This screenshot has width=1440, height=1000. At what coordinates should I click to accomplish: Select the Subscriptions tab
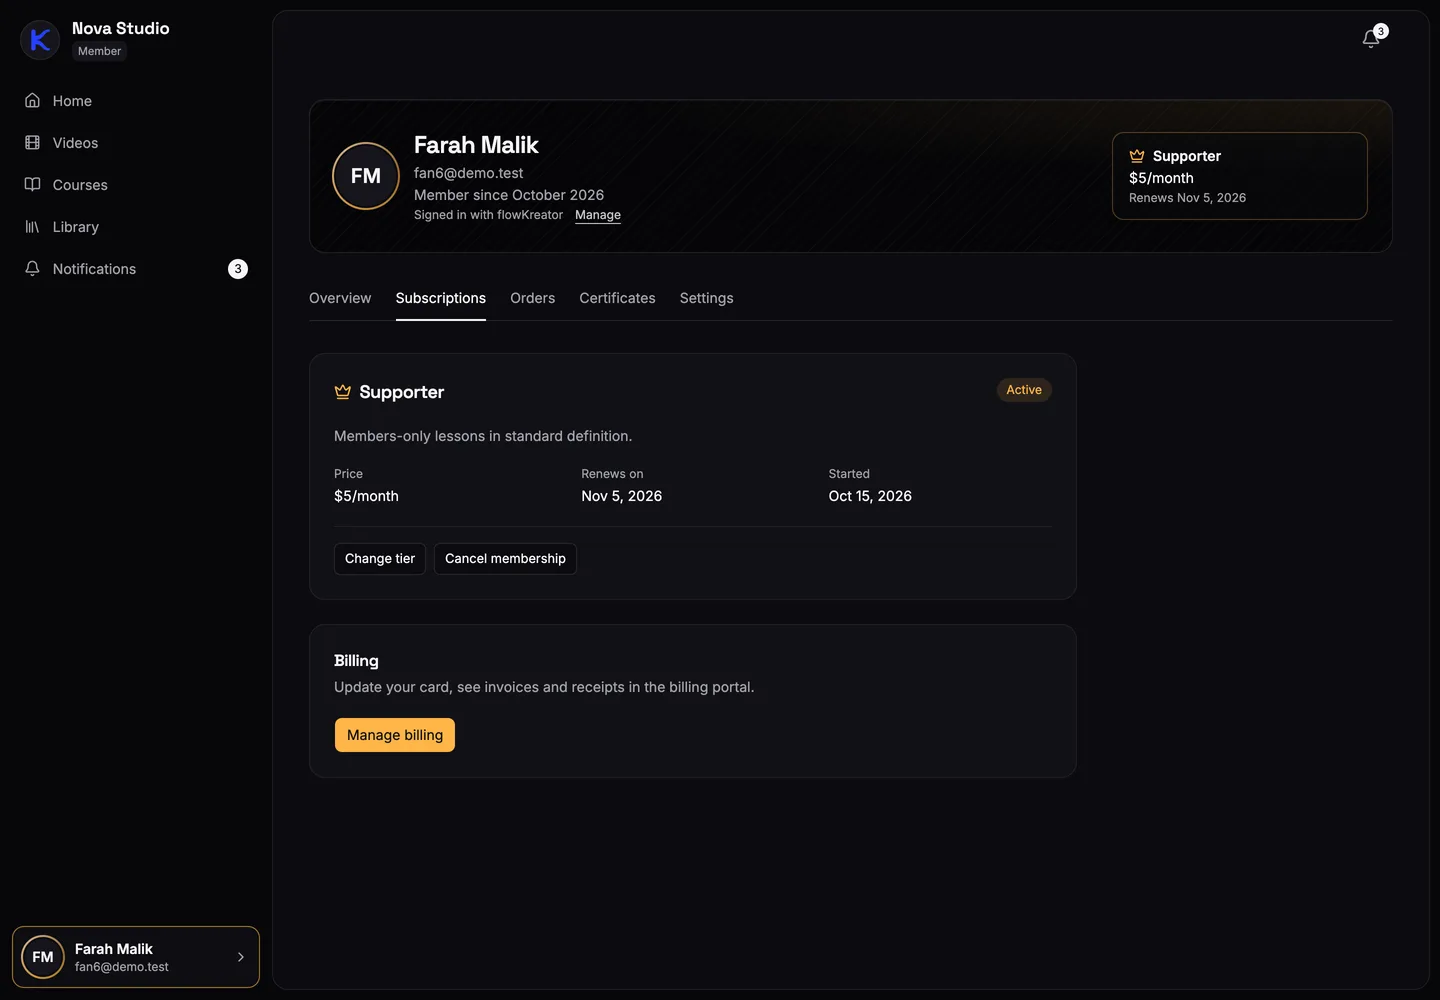[x=441, y=298]
